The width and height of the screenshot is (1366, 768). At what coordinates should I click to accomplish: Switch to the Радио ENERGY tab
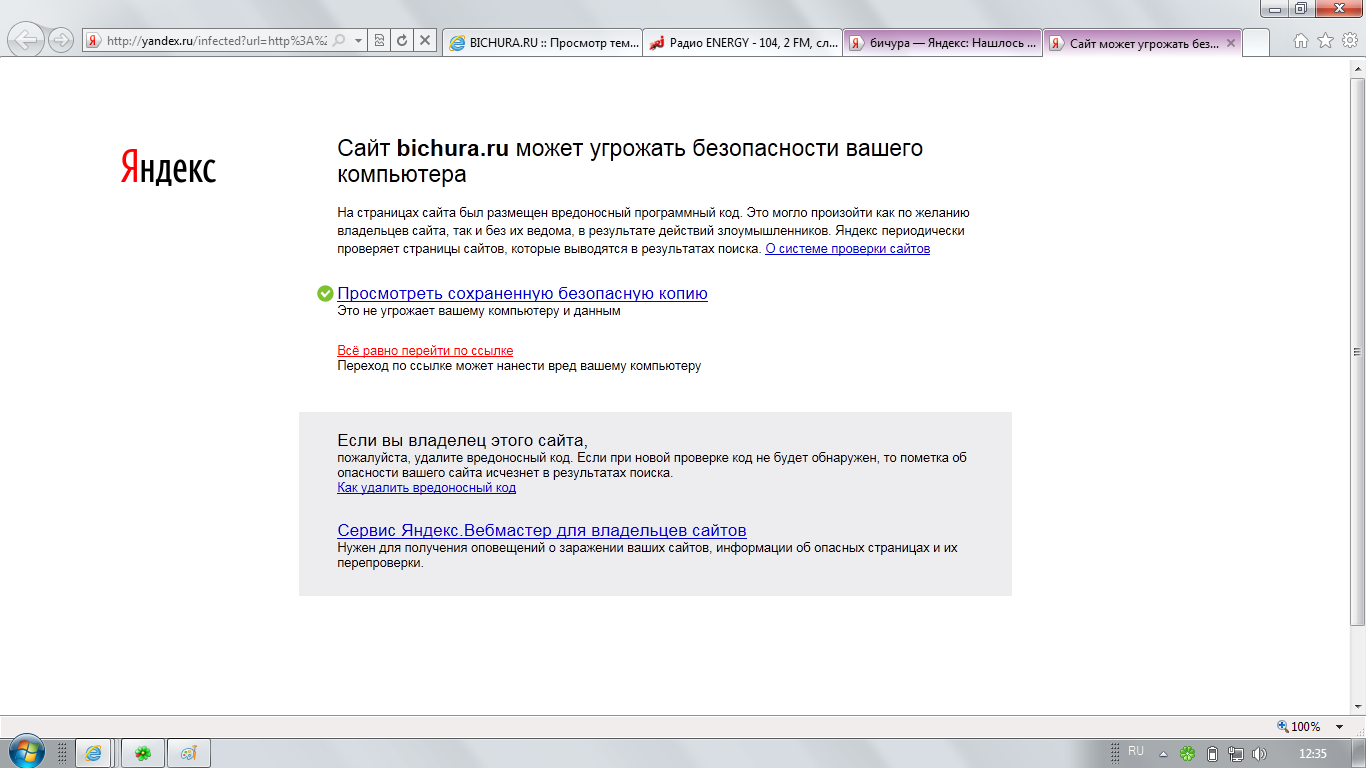742,43
